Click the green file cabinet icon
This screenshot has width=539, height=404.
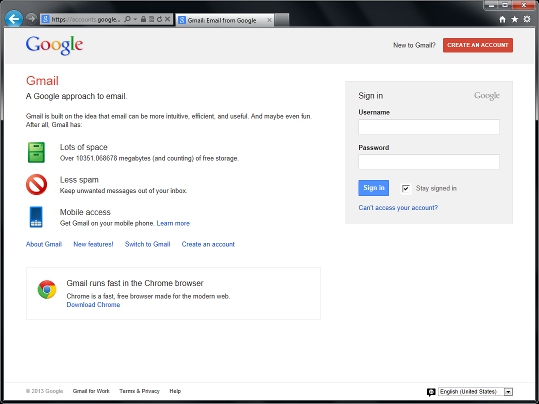coord(36,152)
